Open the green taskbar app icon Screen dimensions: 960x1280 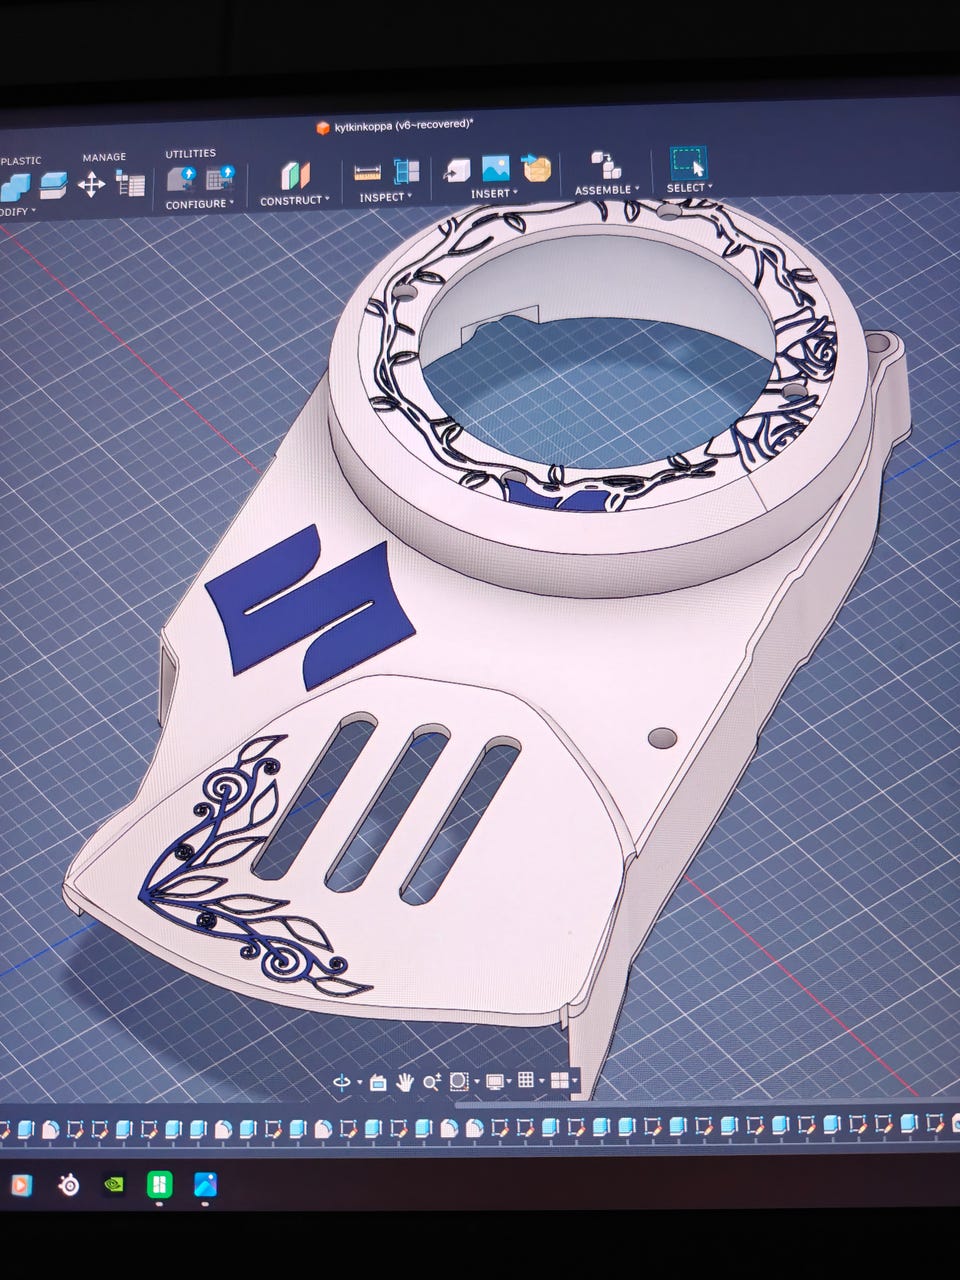click(x=159, y=1185)
